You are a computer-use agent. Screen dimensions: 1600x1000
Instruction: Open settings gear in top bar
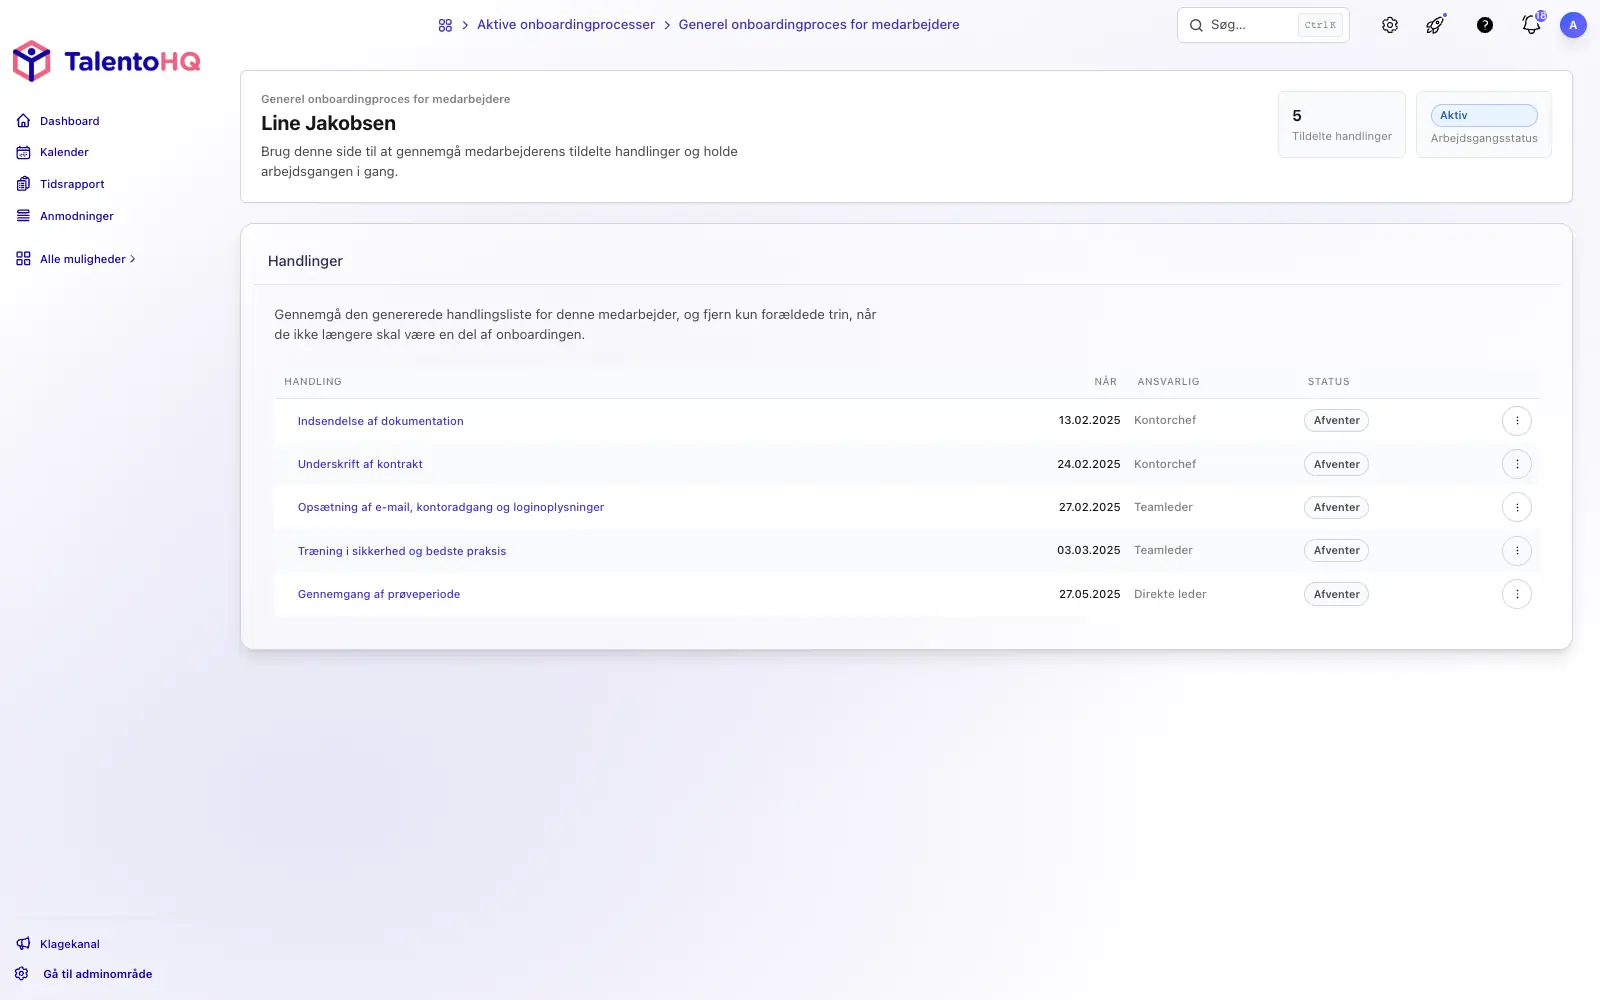pos(1390,25)
